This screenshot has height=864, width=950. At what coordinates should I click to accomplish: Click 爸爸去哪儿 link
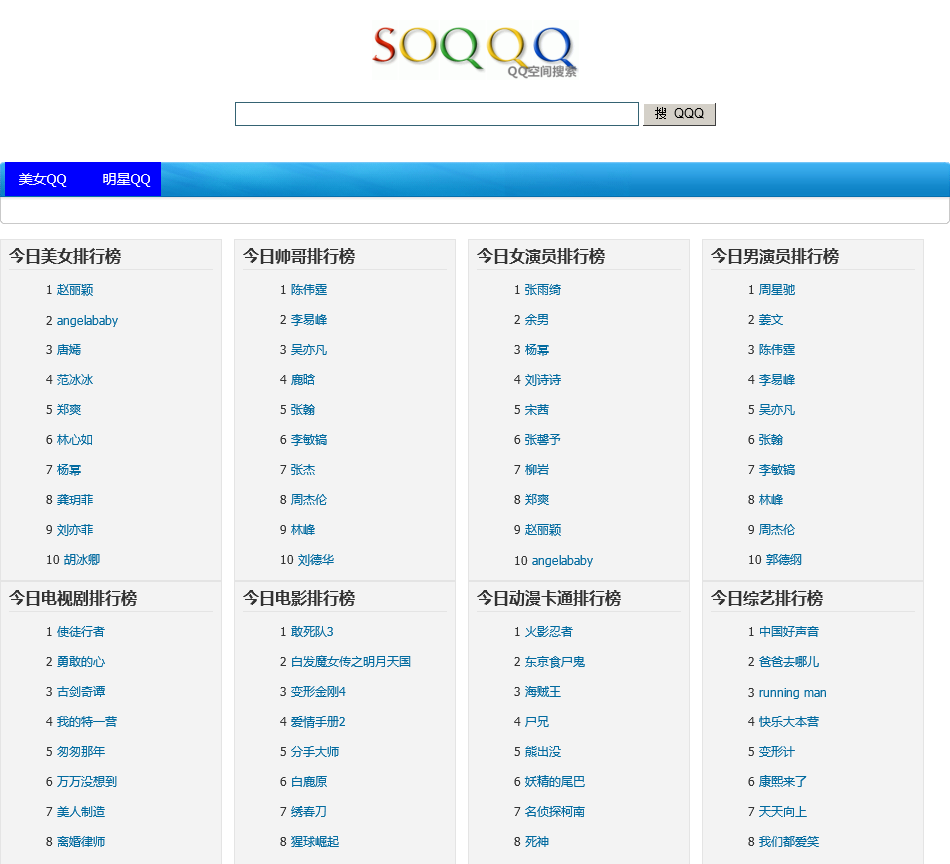(x=789, y=662)
